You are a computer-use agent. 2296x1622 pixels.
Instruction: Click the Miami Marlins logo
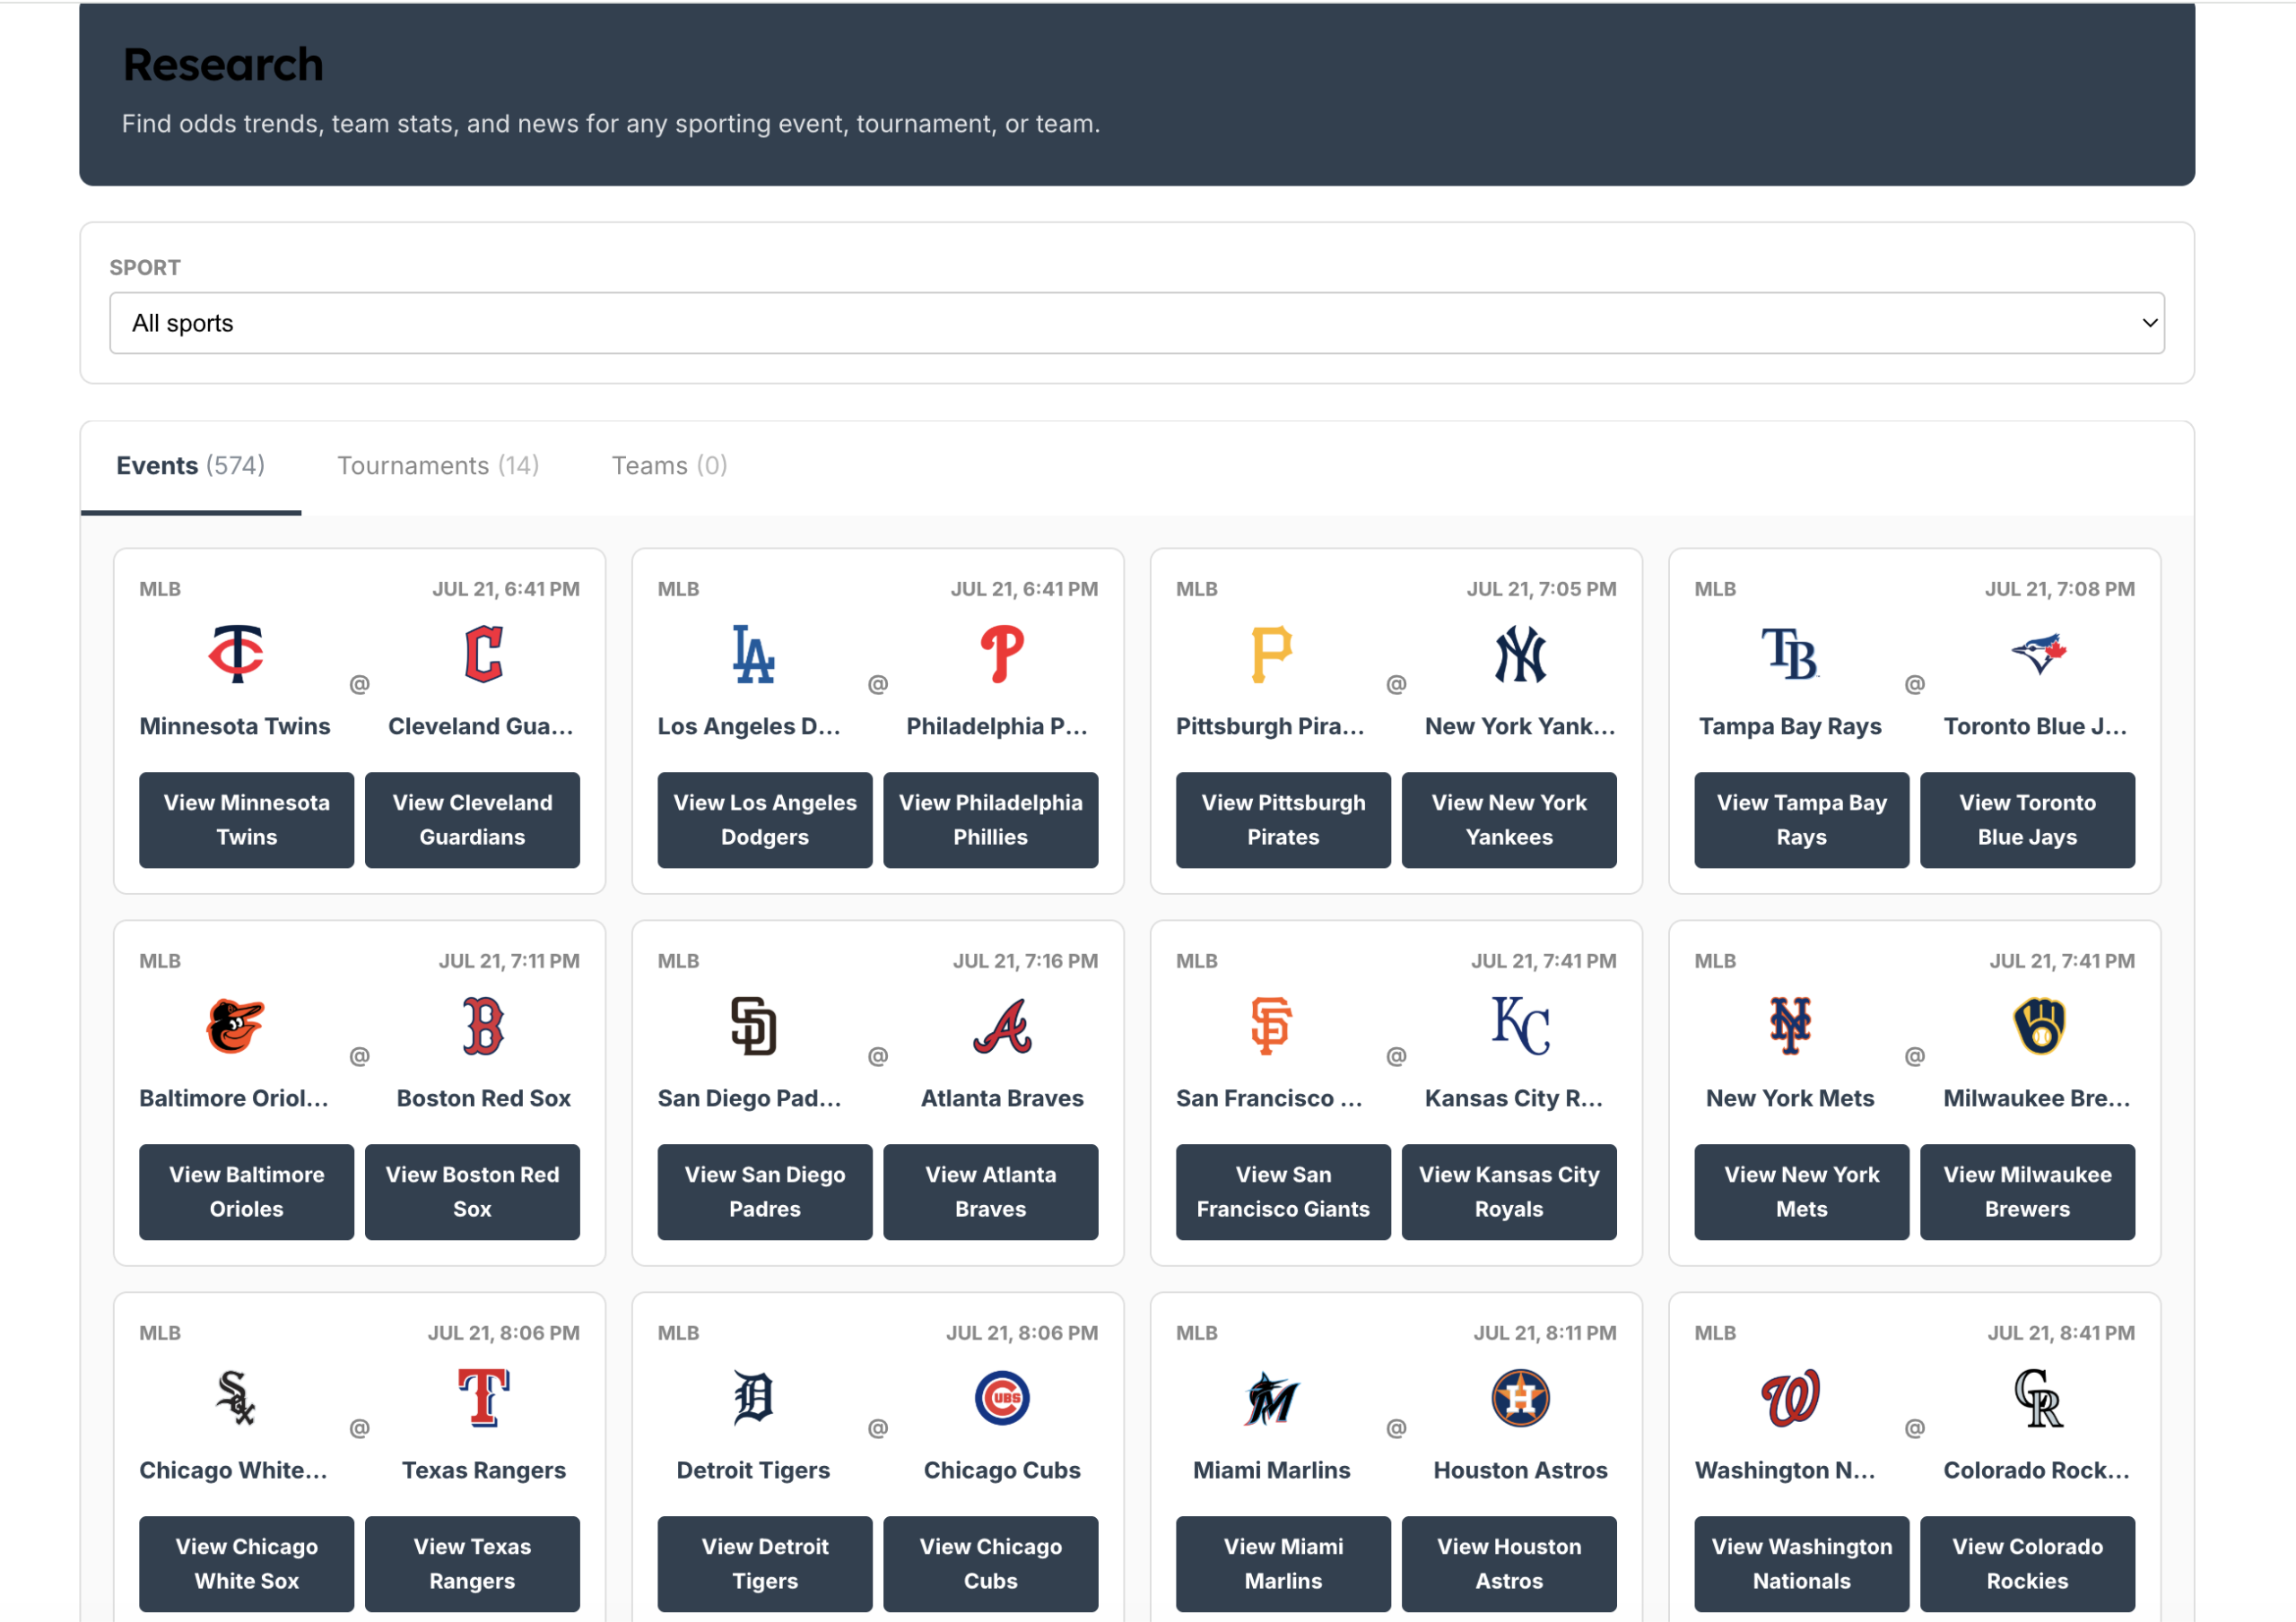coord(1271,1398)
